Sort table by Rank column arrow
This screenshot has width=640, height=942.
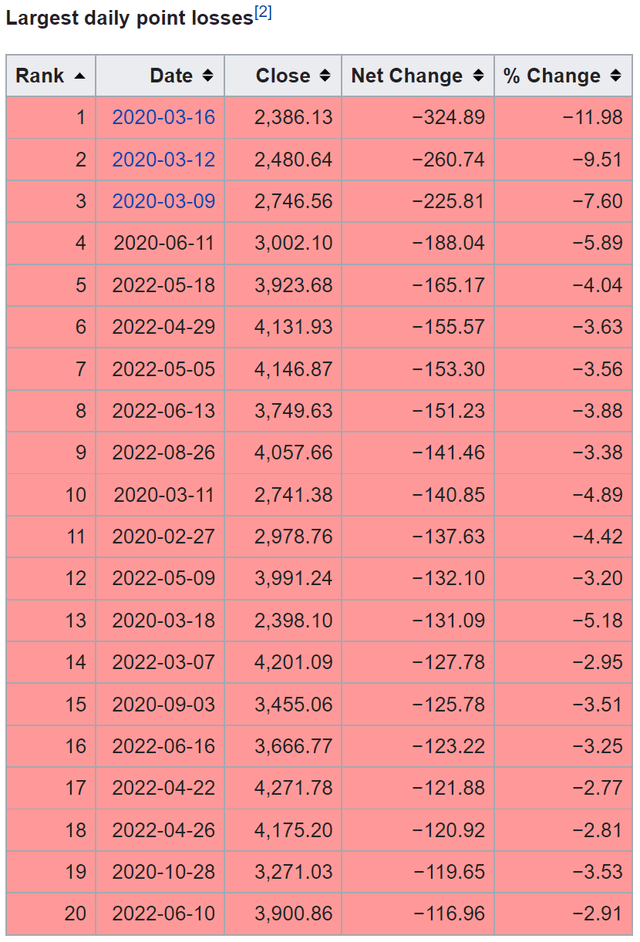[x=79, y=76]
